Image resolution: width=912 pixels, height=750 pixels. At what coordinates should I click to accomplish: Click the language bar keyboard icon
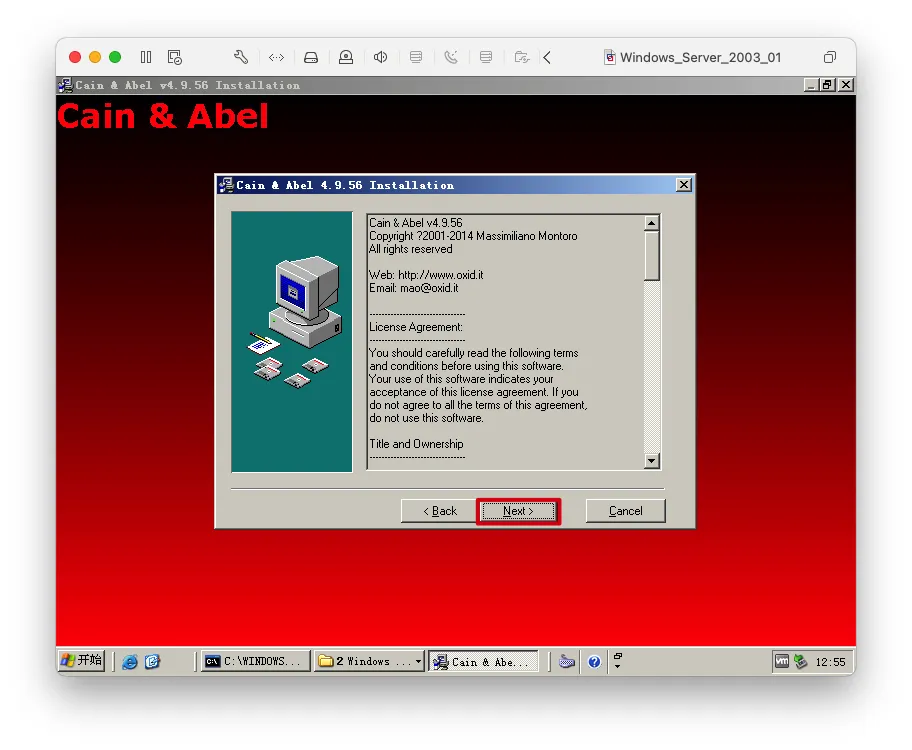pyautogui.click(x=567, y=662)
